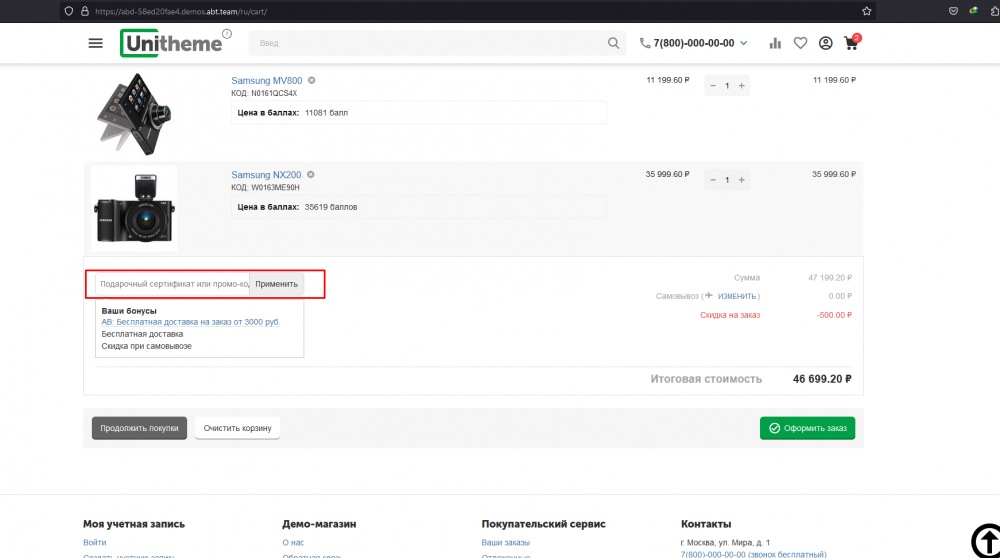Click the Оформить заказ button
The image size is (1000, 558).
(807, 428)
